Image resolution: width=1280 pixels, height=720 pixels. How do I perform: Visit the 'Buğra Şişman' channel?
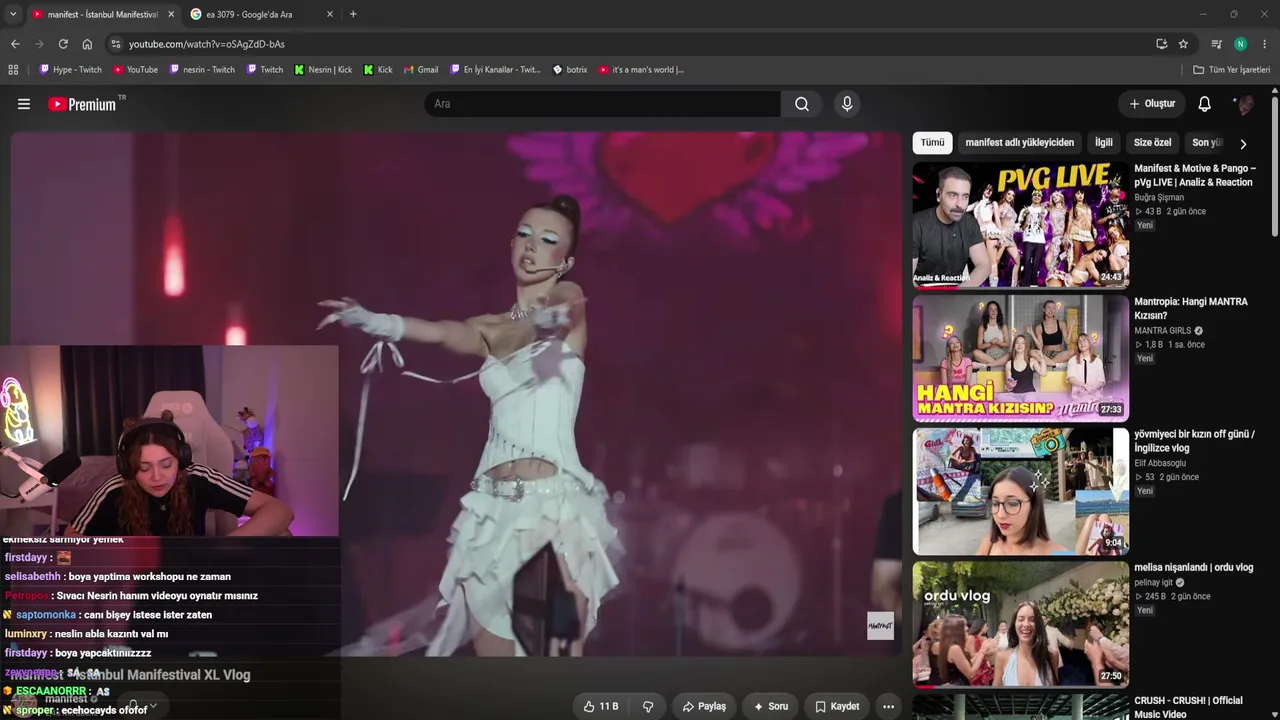click(1159, 198)
